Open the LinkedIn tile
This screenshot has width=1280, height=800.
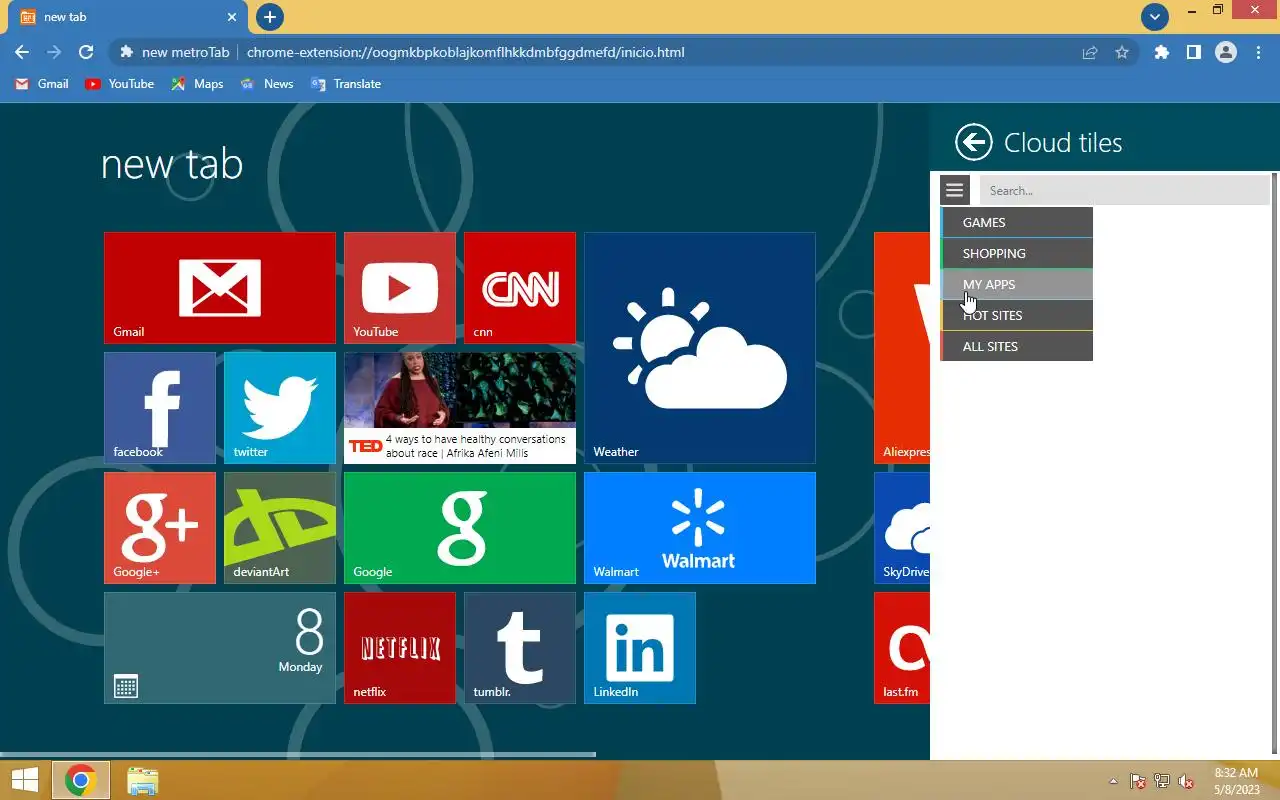(x=640, y=648)
